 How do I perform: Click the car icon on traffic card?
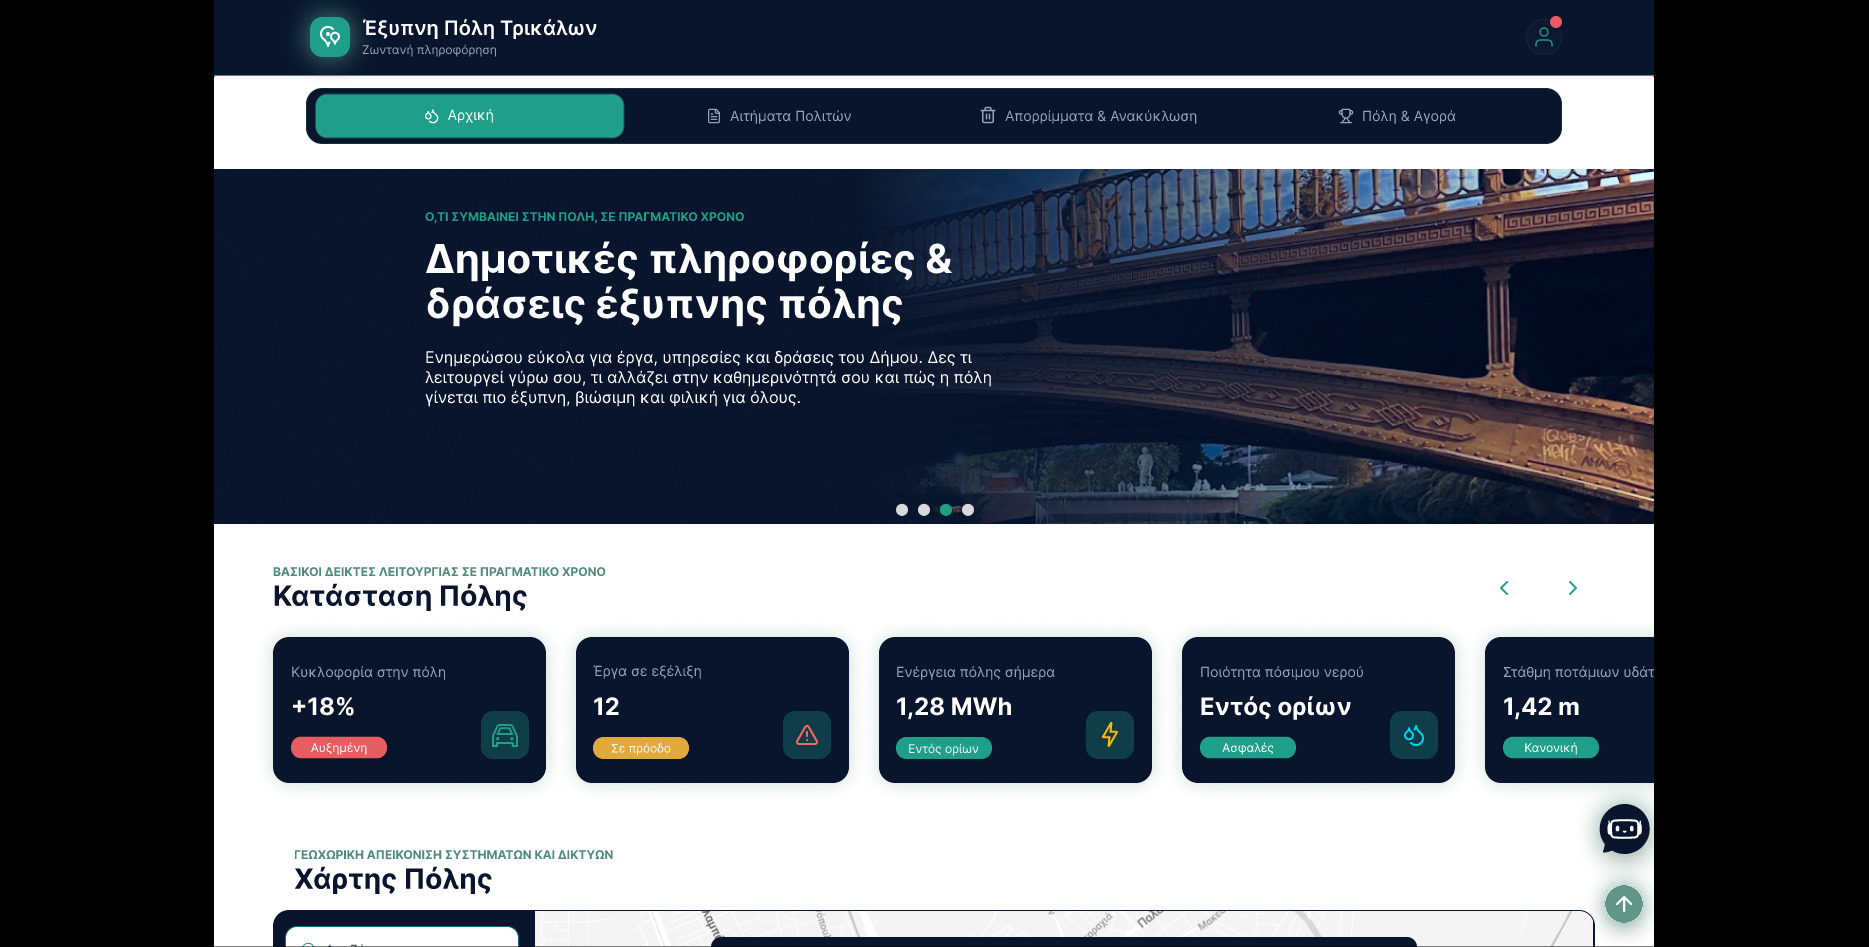tap(505, 735)
